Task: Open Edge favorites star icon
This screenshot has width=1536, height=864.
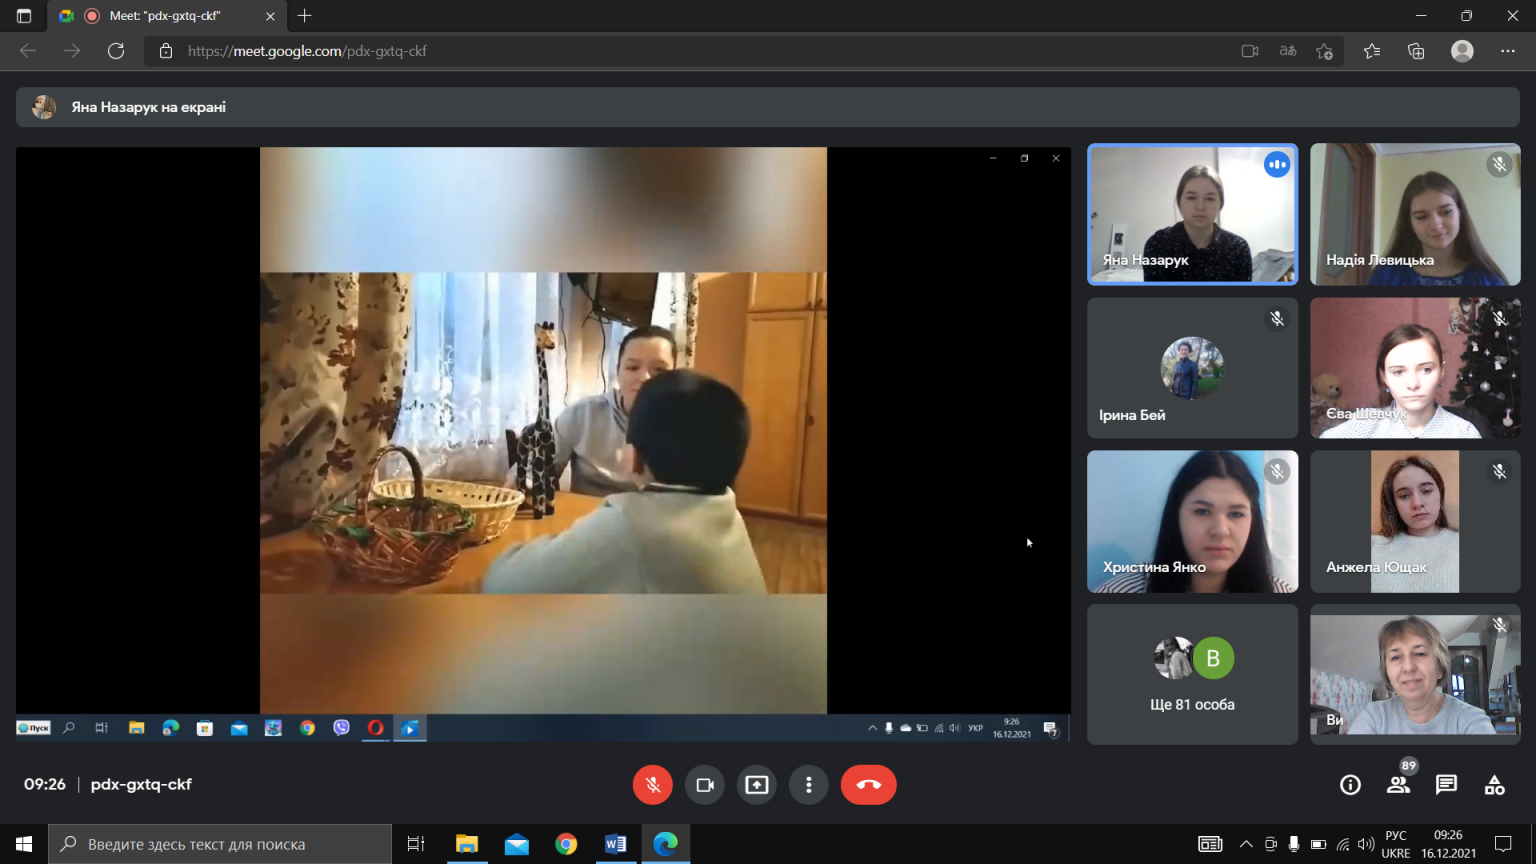Action: pyautogui.click(x=1372, y=51)
